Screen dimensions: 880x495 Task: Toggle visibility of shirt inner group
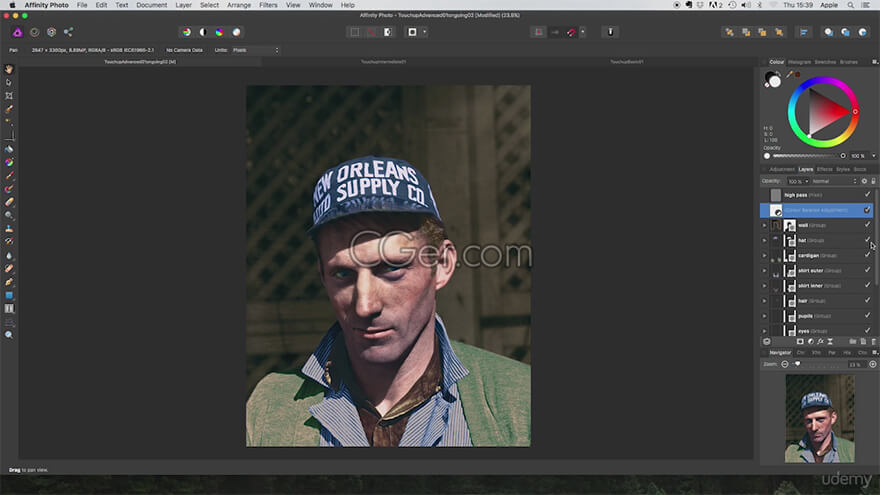coord(867,286)
